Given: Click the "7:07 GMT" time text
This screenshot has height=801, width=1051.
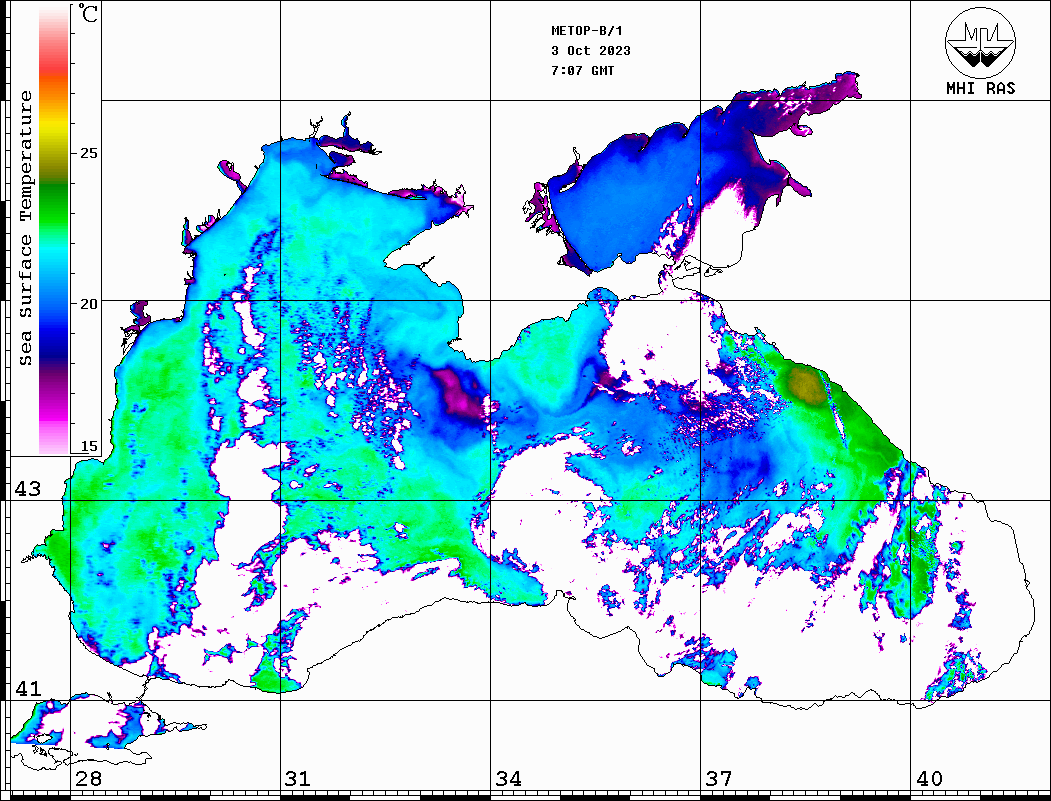Looking at the screenshot, I should (582, 70).
